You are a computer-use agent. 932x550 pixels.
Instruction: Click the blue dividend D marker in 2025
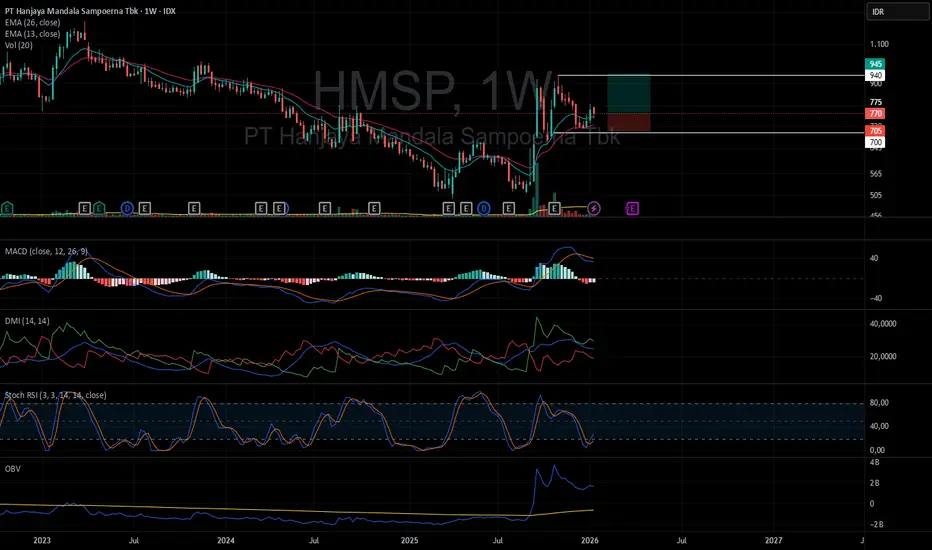tap(484, 208)
